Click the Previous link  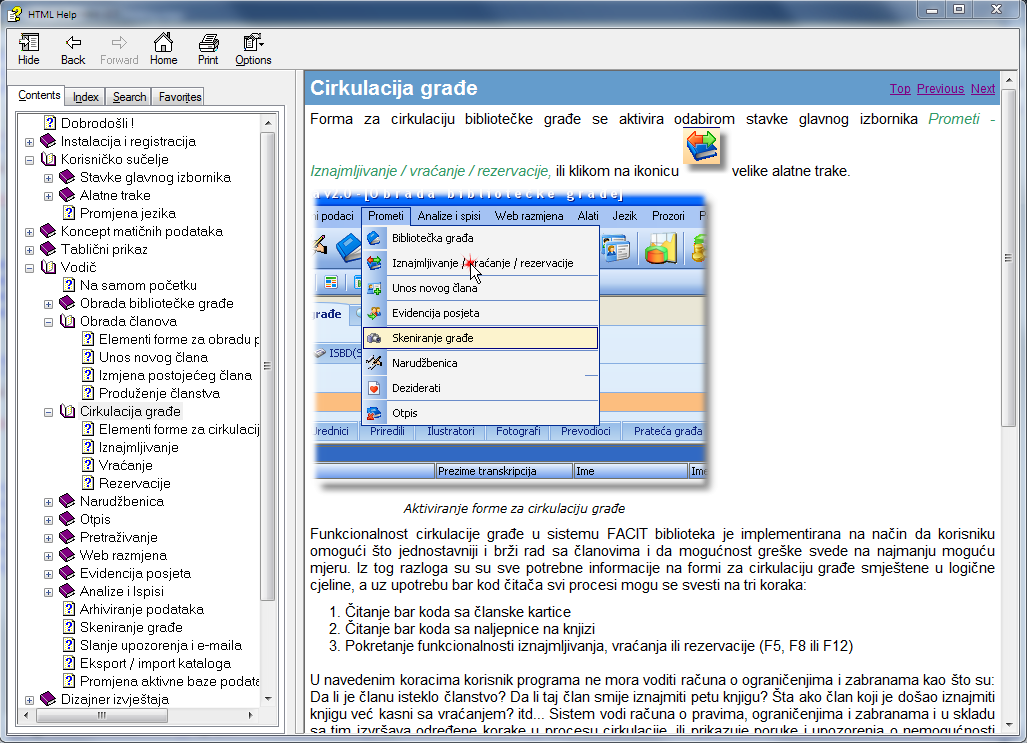pyautogui.click(x=940, y=89)
